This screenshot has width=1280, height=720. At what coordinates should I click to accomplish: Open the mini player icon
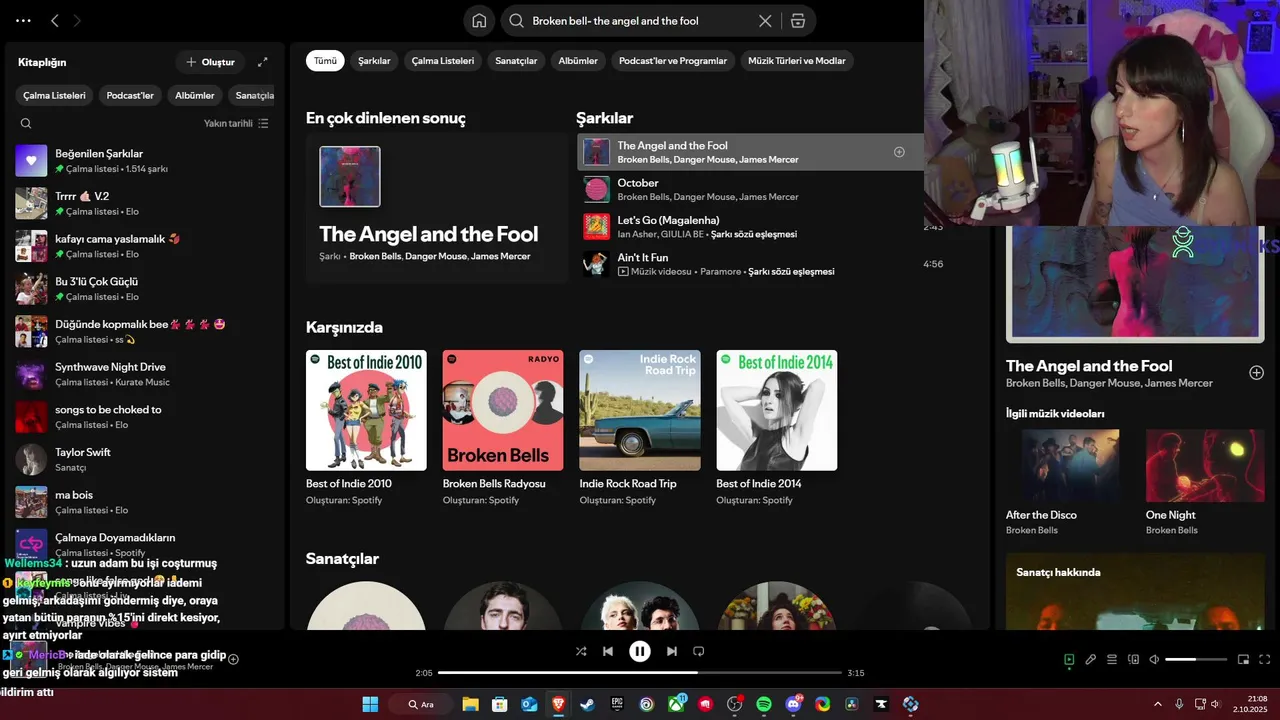click(1243, 659)
